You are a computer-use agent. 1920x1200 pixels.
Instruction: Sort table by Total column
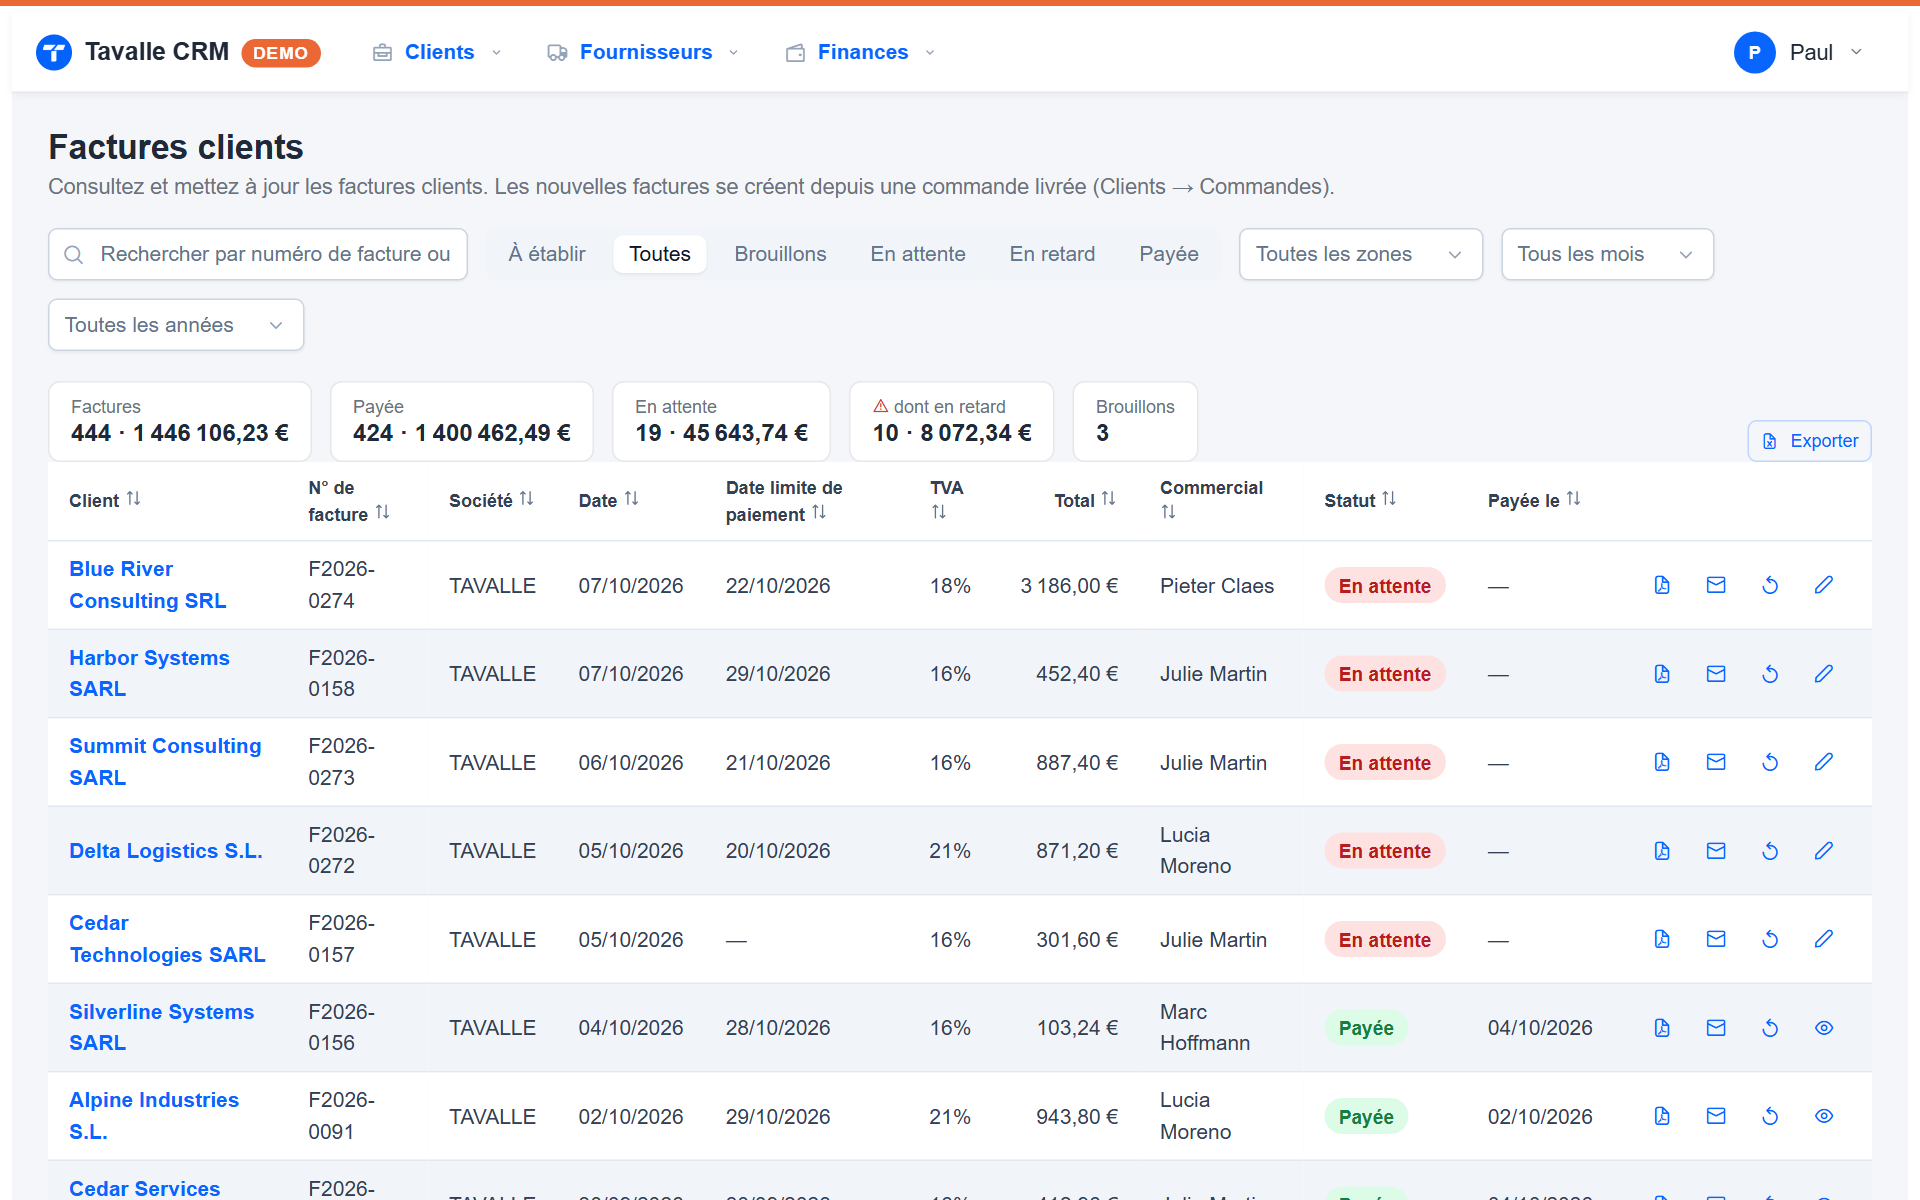[x=1085, y=500]
